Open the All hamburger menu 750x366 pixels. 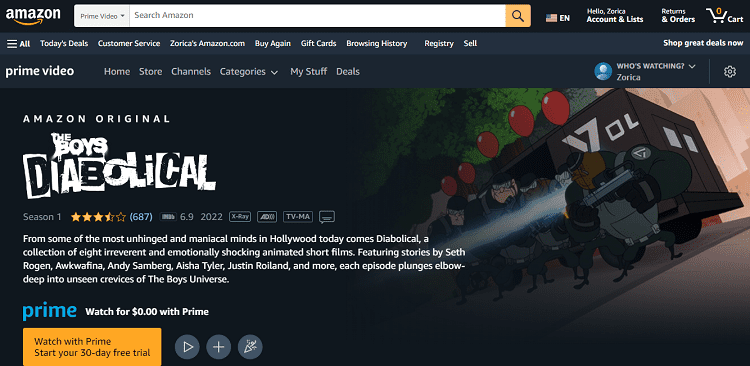pyautogui.click(x=19, y=44)
